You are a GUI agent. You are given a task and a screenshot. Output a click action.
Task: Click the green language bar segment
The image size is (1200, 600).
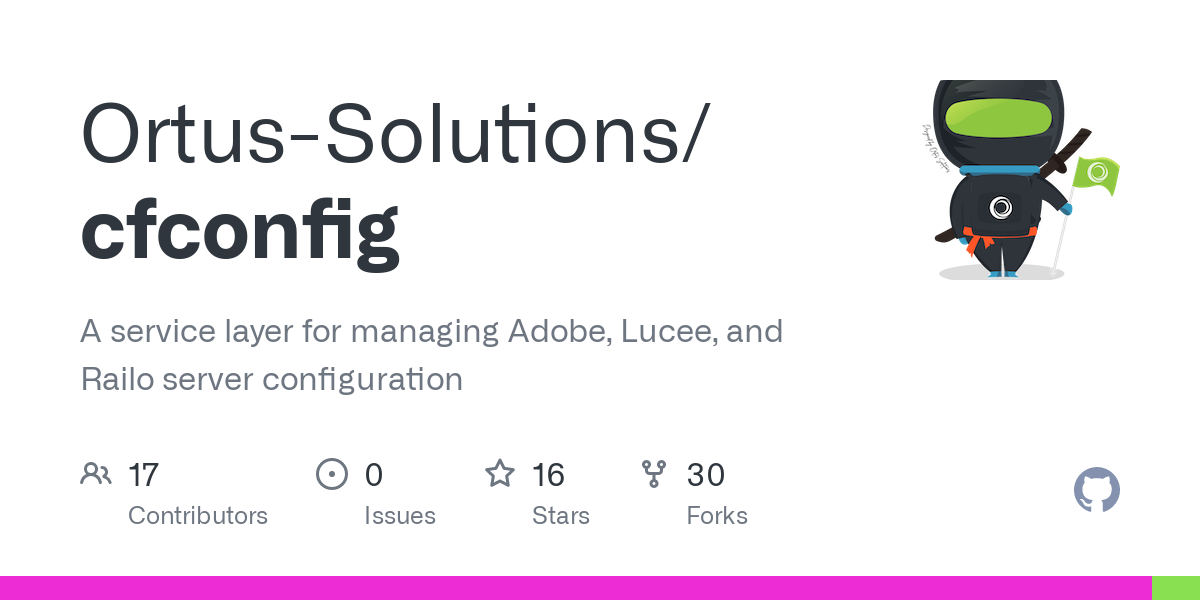pyautogui.click(x=1176, y=588)
